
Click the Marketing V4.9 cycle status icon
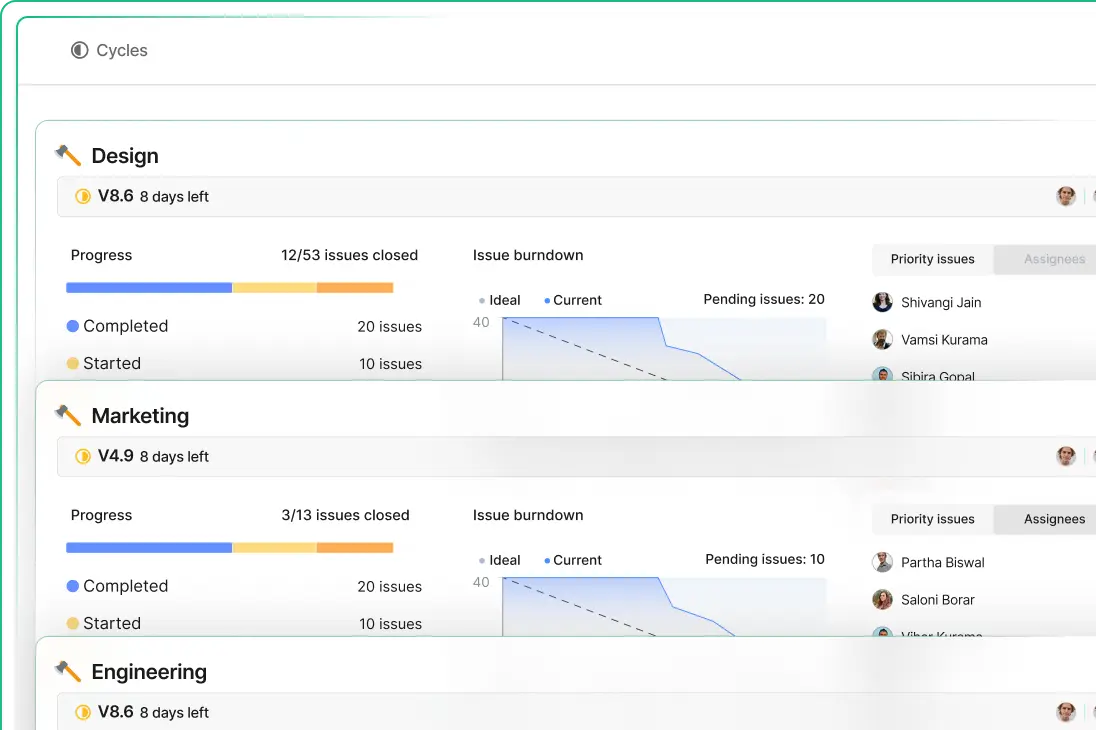click(x=83, y=457)
